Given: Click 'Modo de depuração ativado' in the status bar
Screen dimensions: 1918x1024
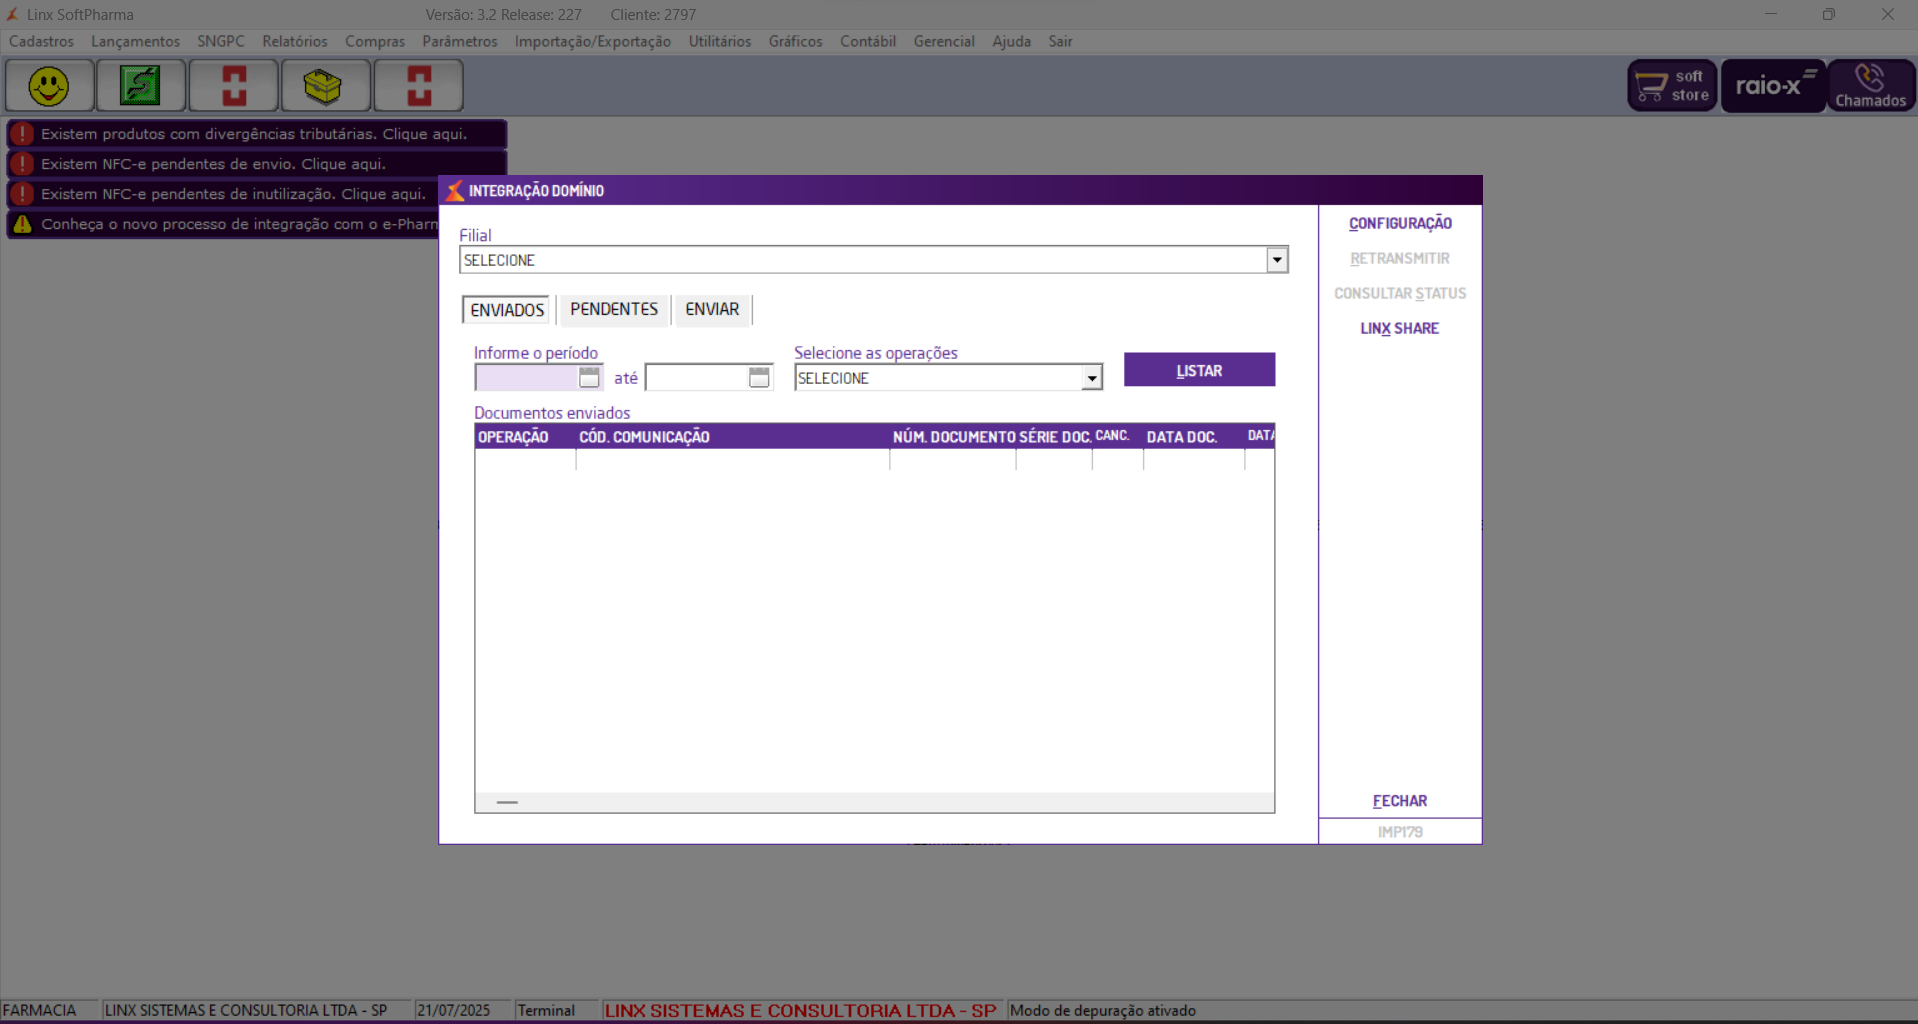Looking at the screenshot, I should [1103, 1011].
